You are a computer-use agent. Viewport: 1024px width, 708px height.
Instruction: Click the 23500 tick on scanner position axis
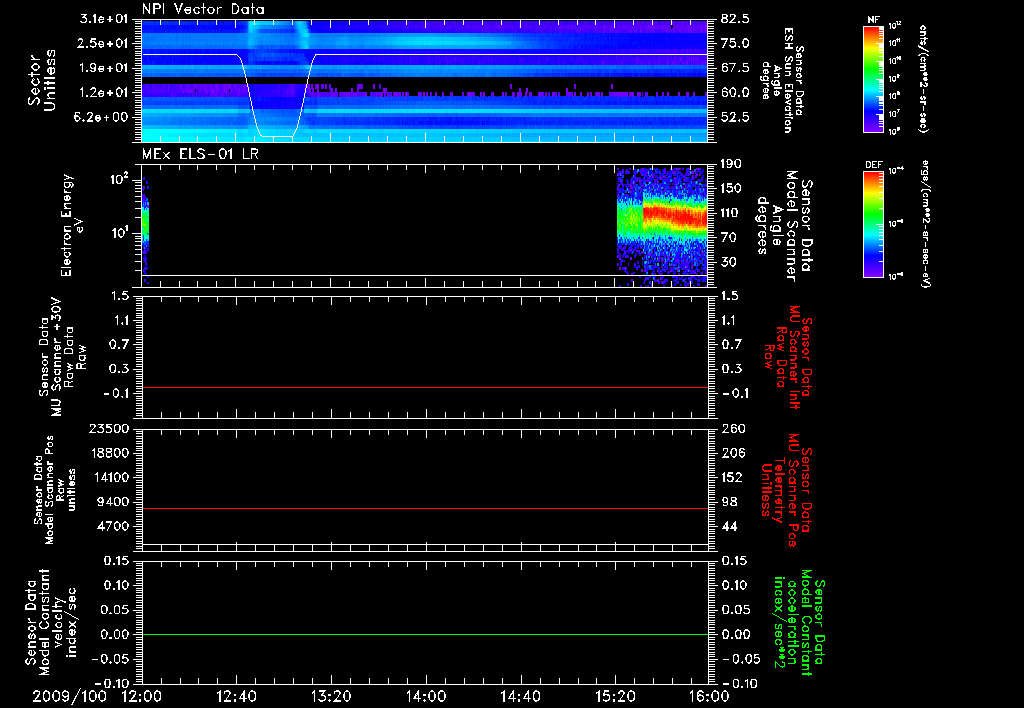(x=110, y=428)
